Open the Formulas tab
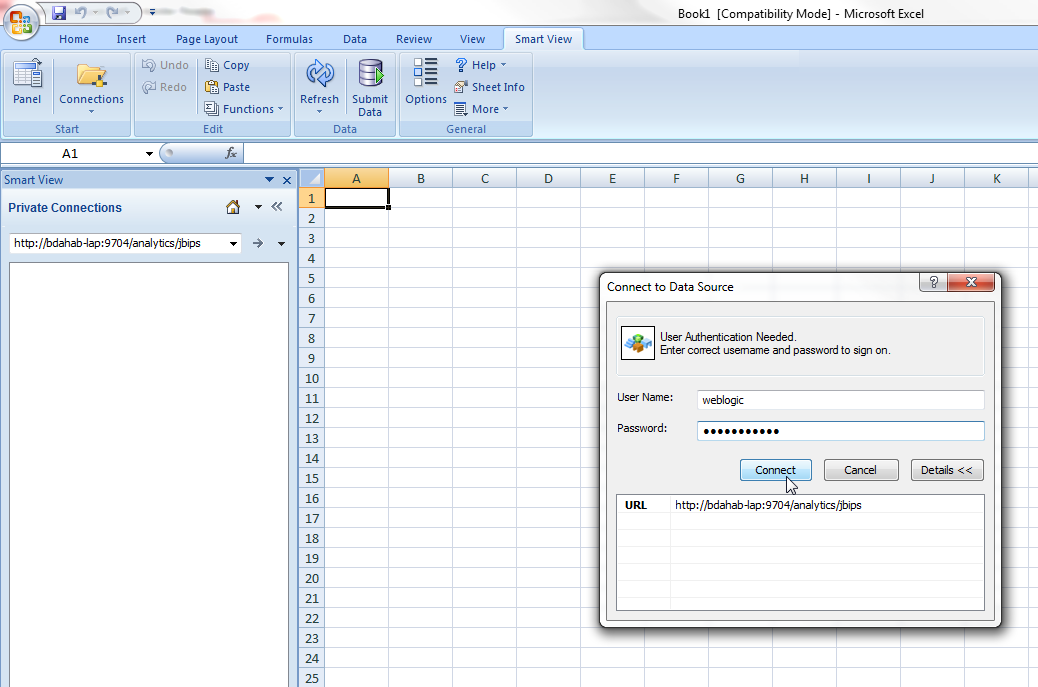 pyautogui.click(x=289, y=39)
